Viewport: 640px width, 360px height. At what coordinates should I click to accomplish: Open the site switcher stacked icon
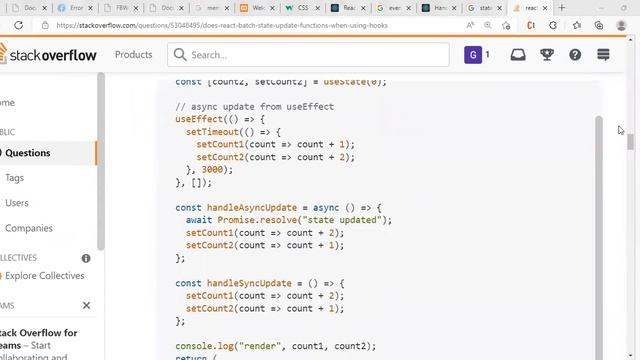[x=603, y=54]
